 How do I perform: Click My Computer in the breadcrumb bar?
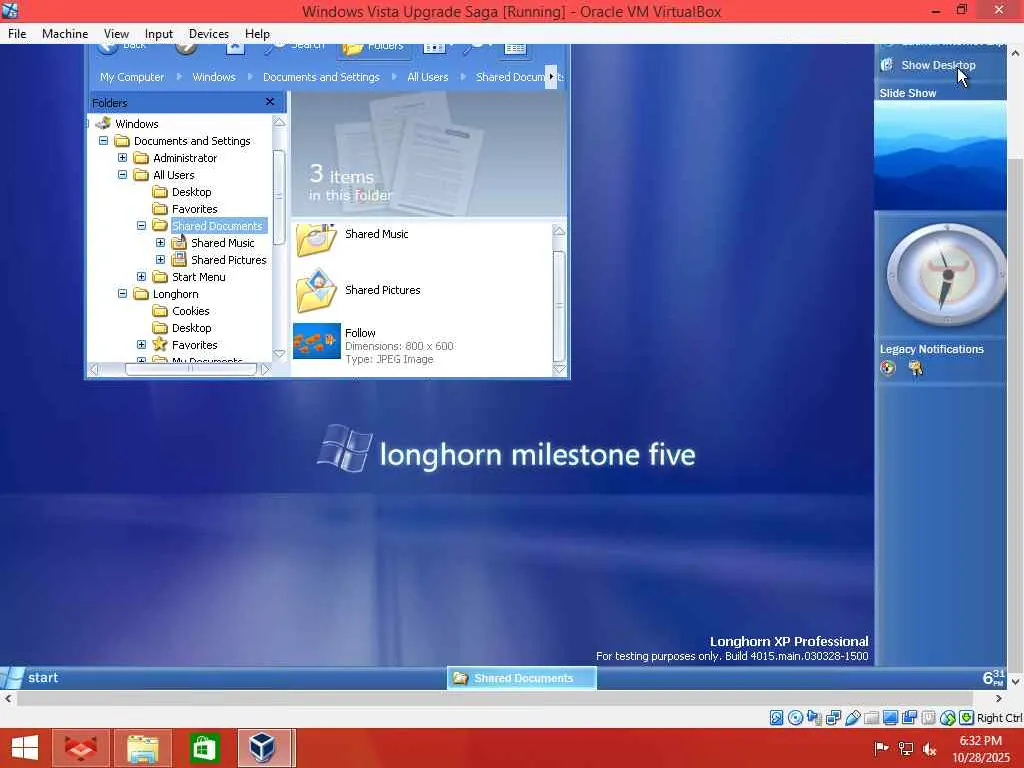point(132,77)
